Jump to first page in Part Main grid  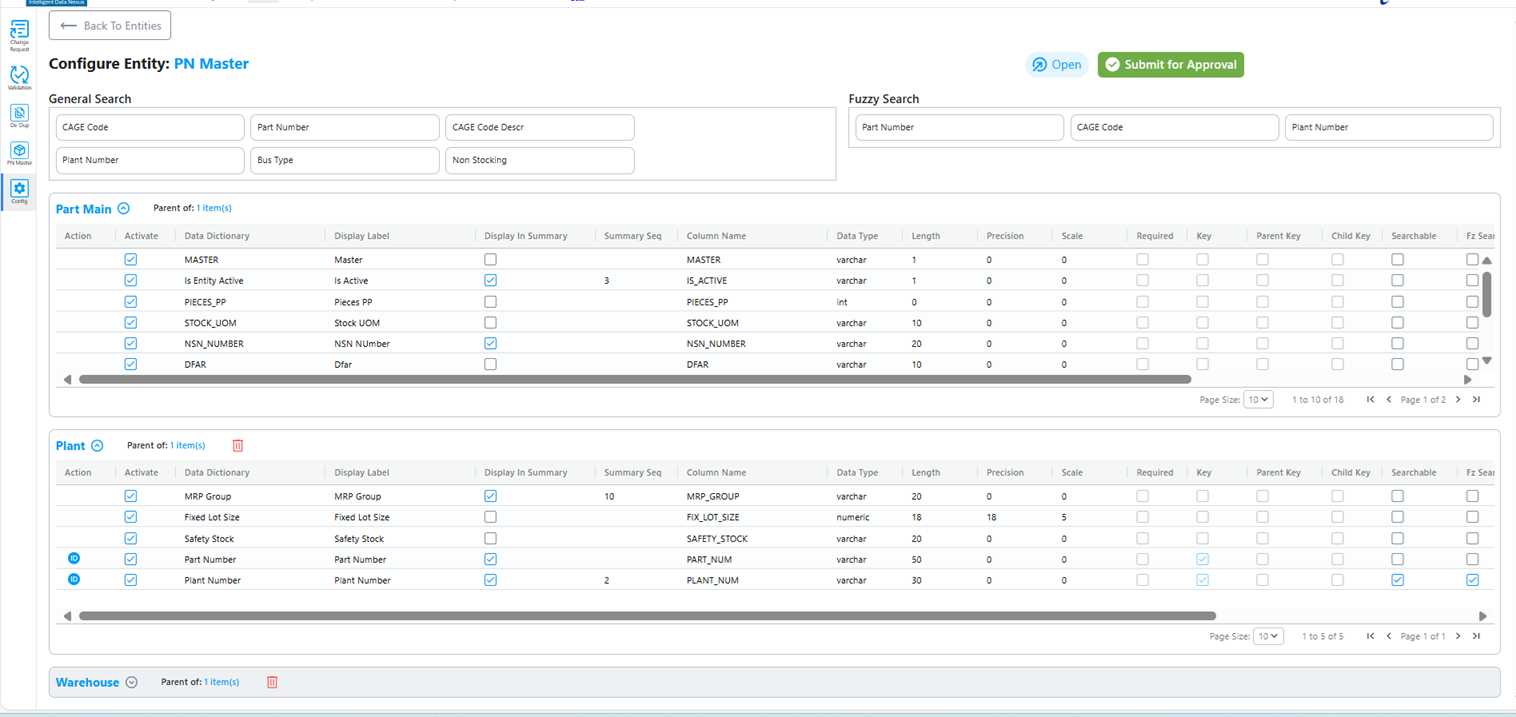1371,400
